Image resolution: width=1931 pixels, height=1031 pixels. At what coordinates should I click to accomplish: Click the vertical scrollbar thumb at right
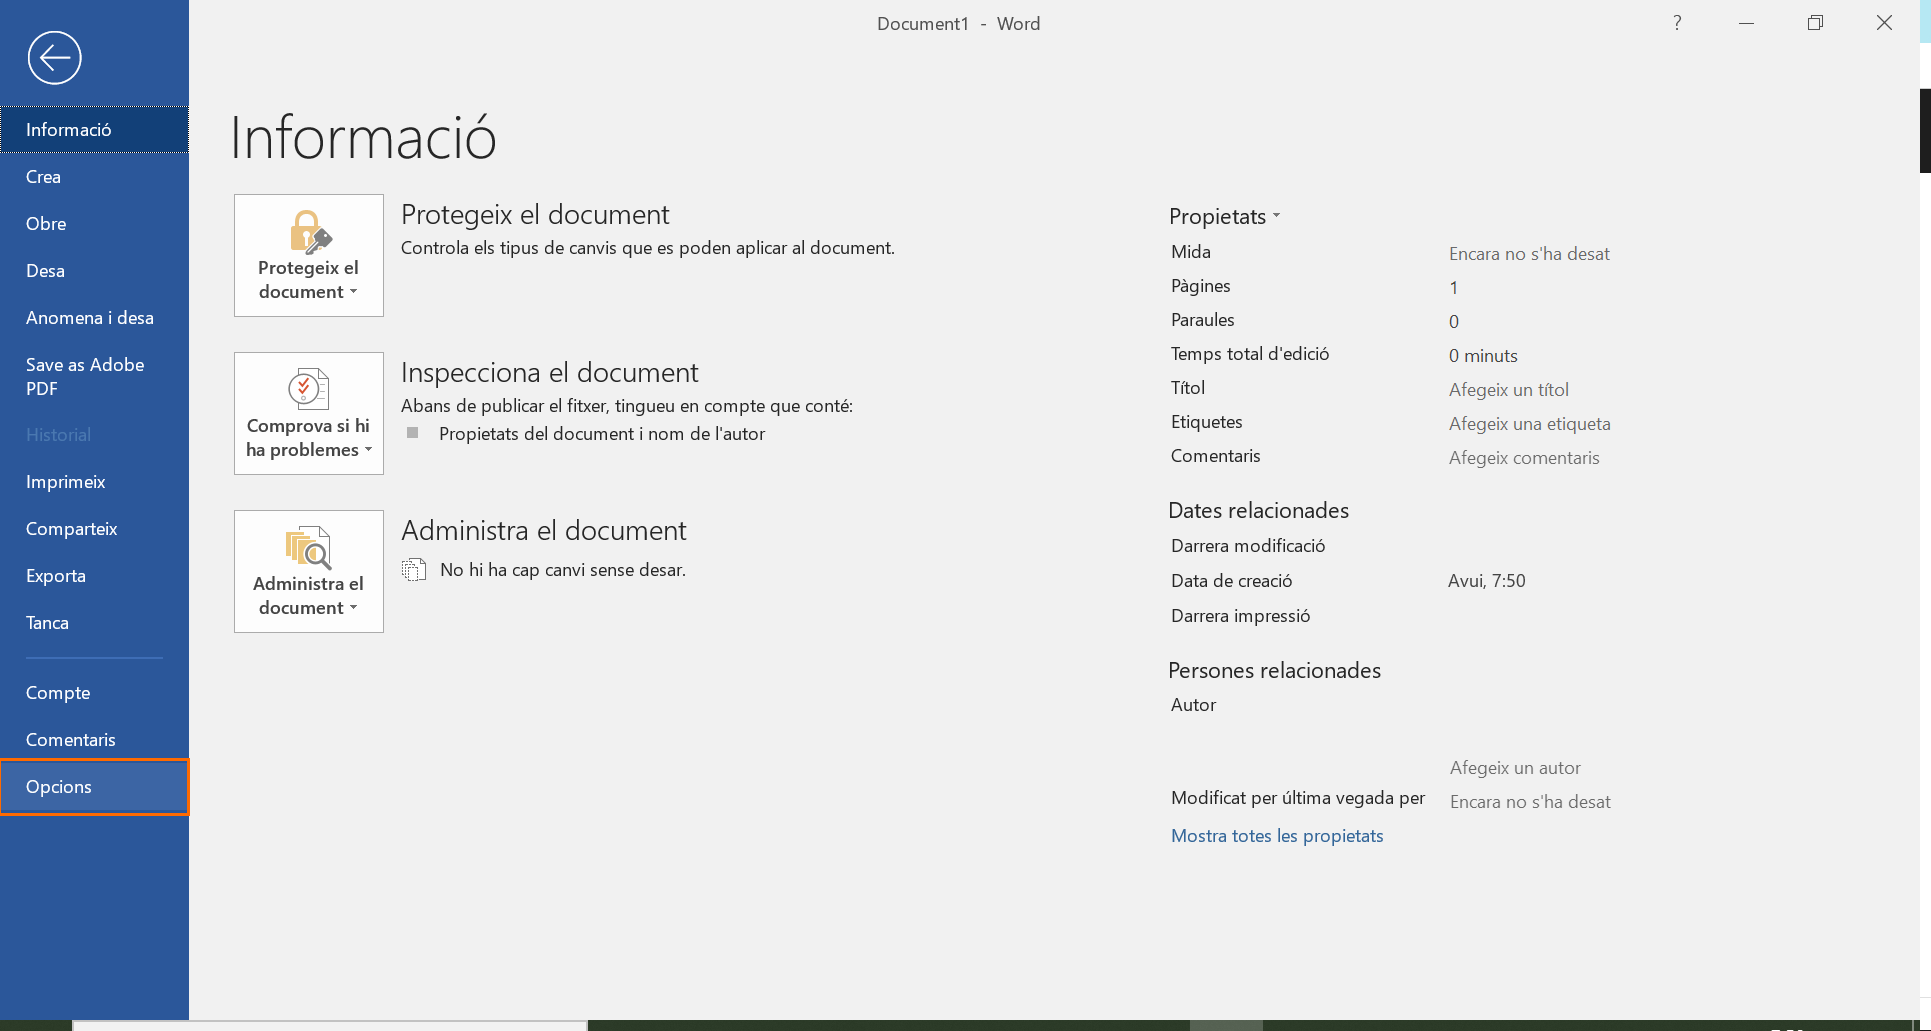pyautogui.click(x=1925, y=130)
